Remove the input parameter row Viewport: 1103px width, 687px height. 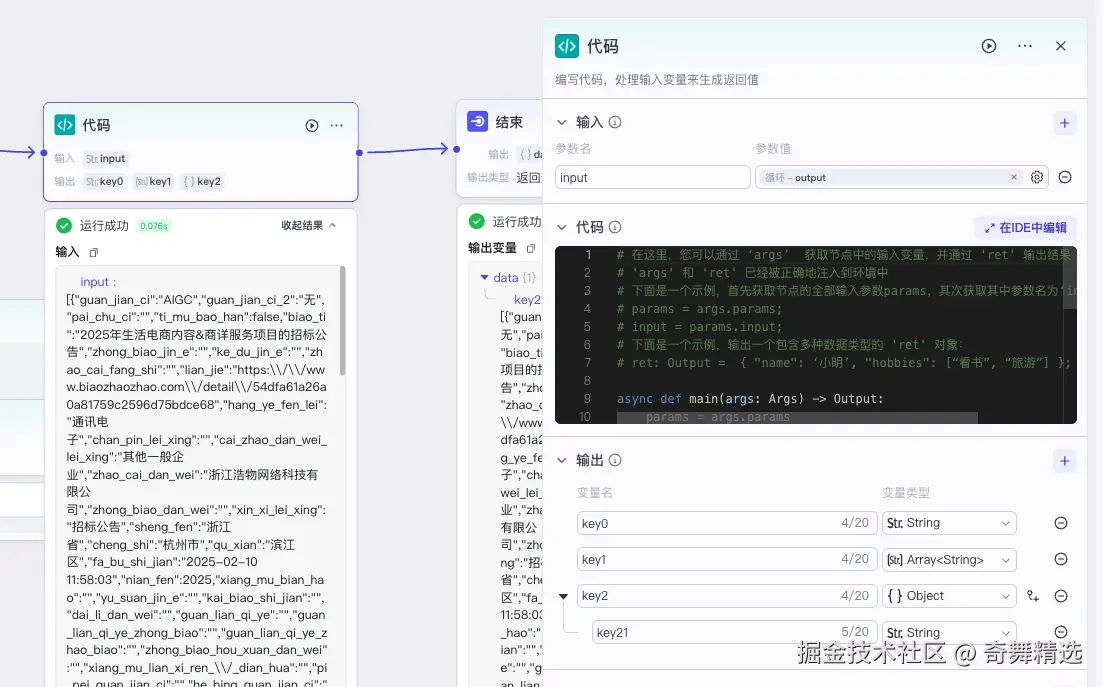pyautogui.click(x=1065, y=177)
